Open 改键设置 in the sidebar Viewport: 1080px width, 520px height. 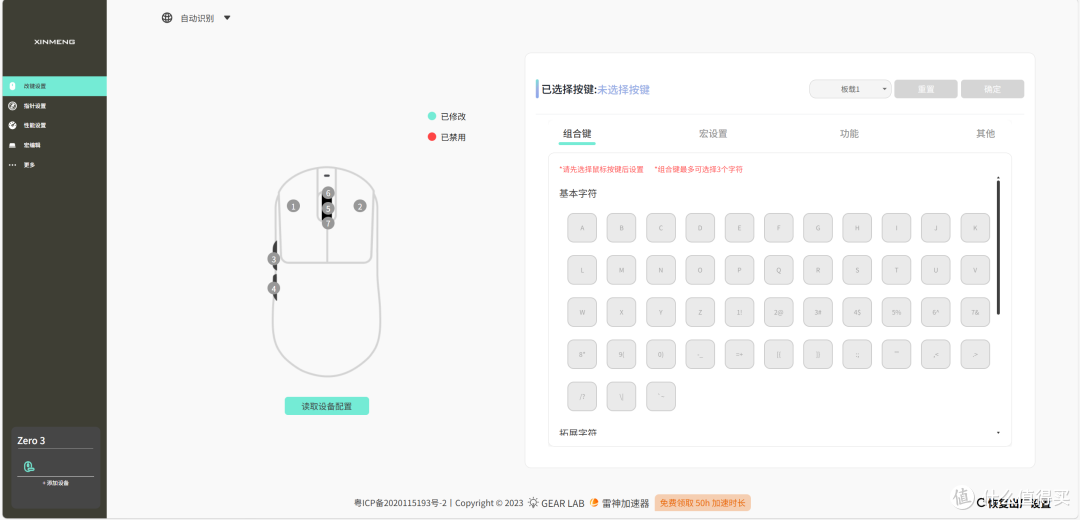53,86
